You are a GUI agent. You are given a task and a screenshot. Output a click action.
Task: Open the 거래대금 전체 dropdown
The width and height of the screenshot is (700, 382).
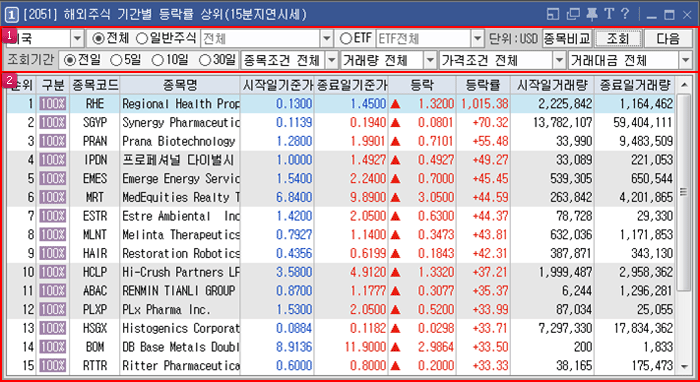tap(686, 60)
